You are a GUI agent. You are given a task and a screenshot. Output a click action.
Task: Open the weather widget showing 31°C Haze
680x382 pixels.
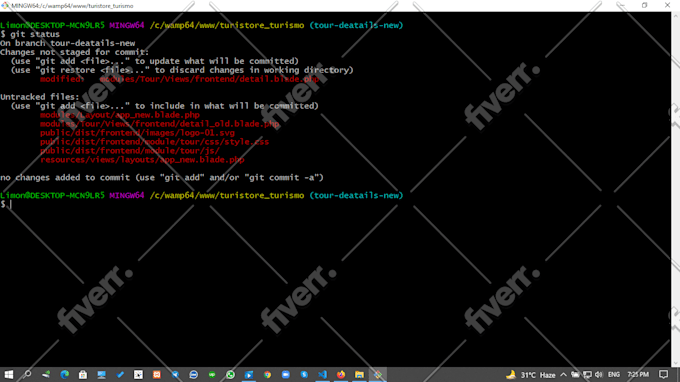click(x=531, y=375)
